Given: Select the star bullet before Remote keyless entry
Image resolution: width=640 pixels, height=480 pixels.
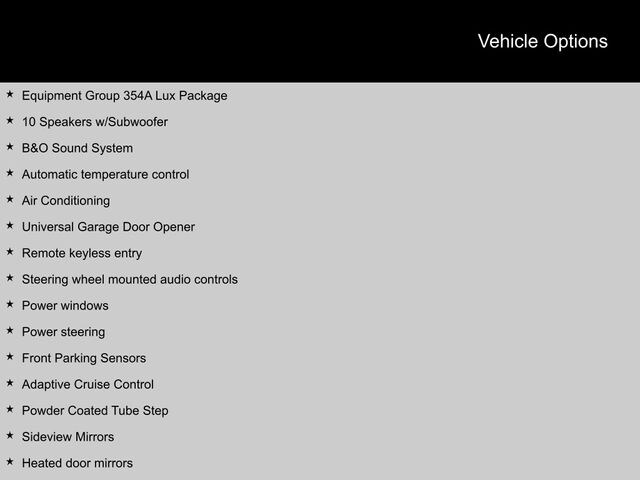Looking at the screenshot, I should pos(9,252).
